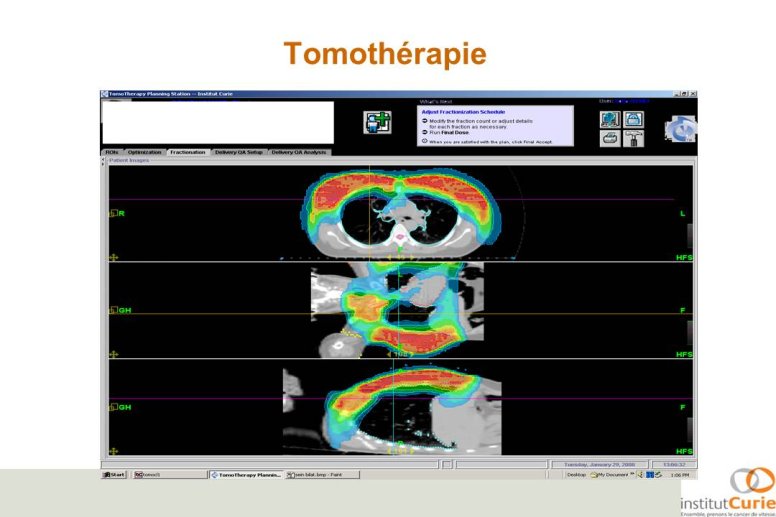Click the coronal view vertical slider
This screenshot has height=517, width=776.
690,333
